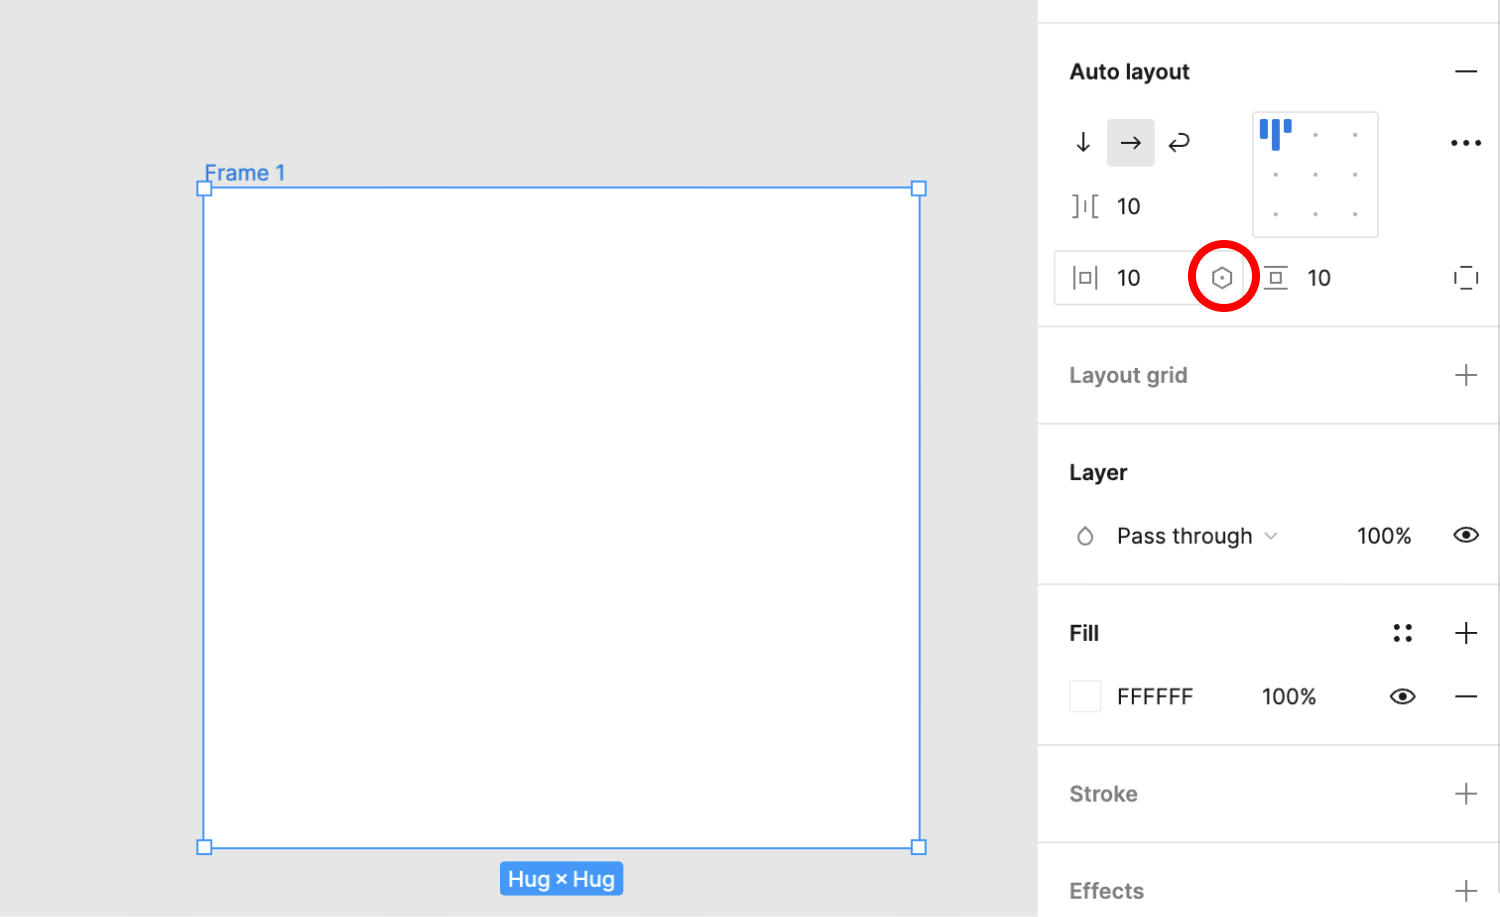Click the Frame 1 label
Image resolution: width=1500 pixels, height=917 pixels.
click(245, 172)
